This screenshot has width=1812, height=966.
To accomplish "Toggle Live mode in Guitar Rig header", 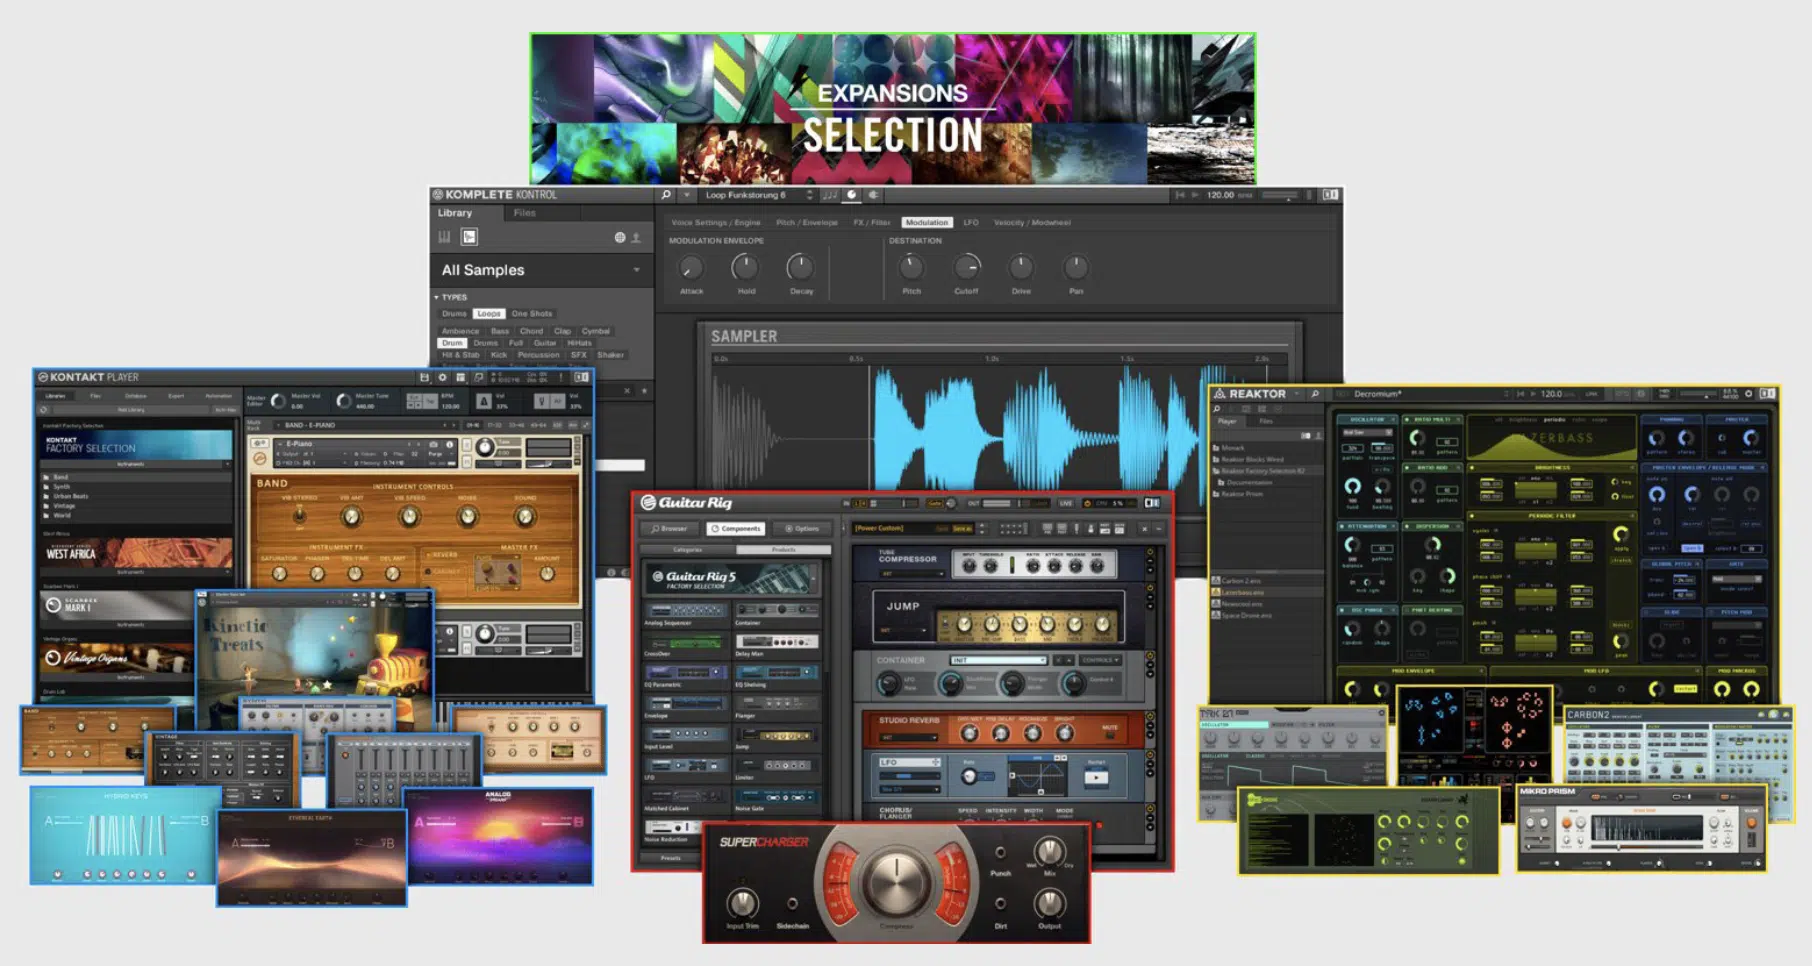I will pyautogui.click(x=1066, y=503).
